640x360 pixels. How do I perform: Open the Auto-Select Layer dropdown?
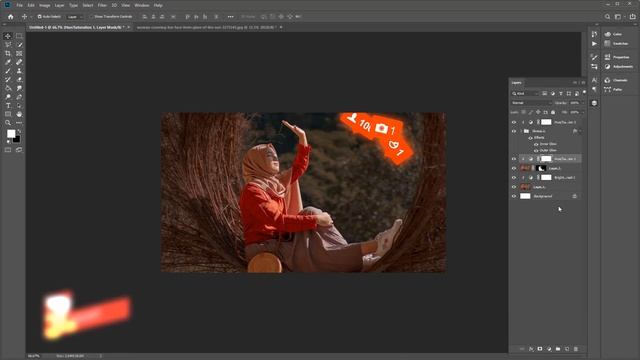point(75,17)
